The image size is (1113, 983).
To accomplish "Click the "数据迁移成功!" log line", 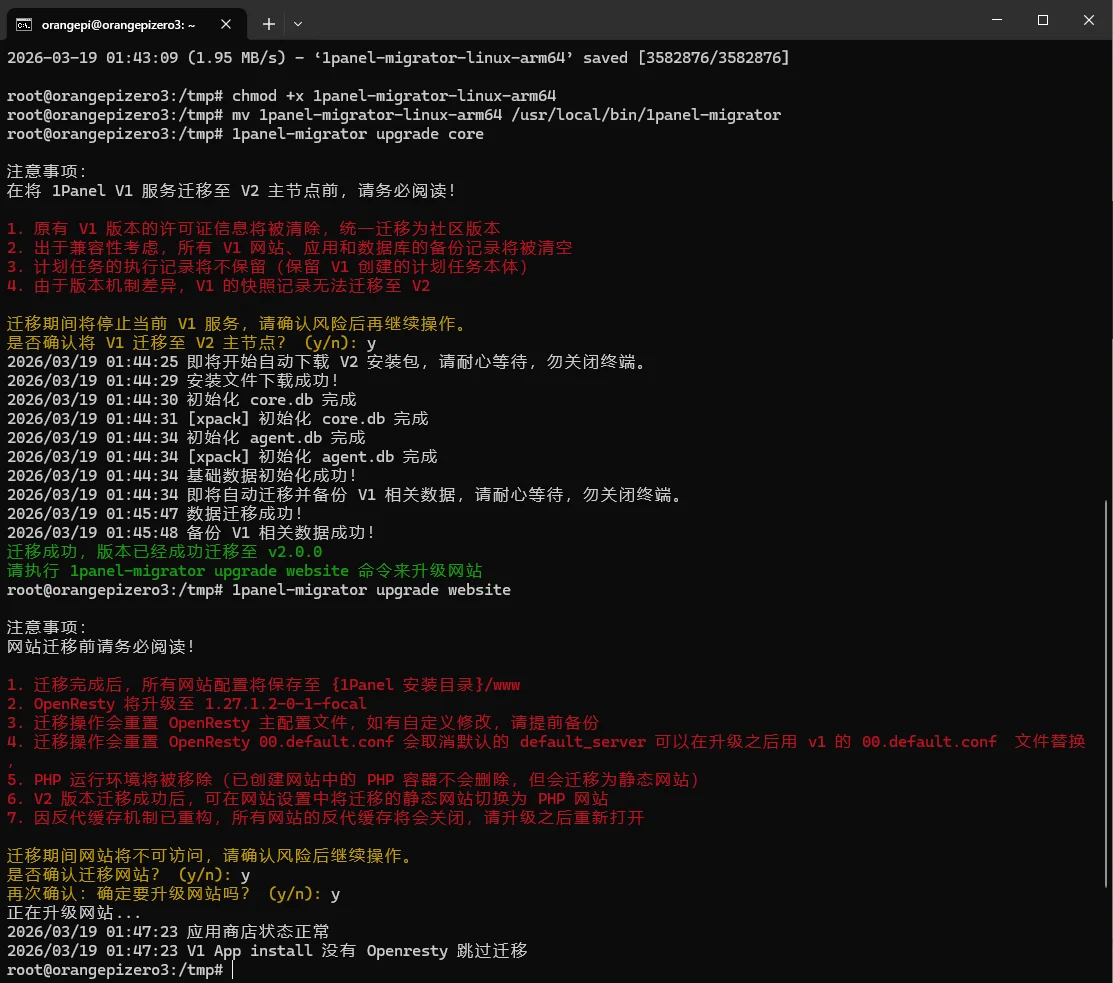I will tap(155, 514).
